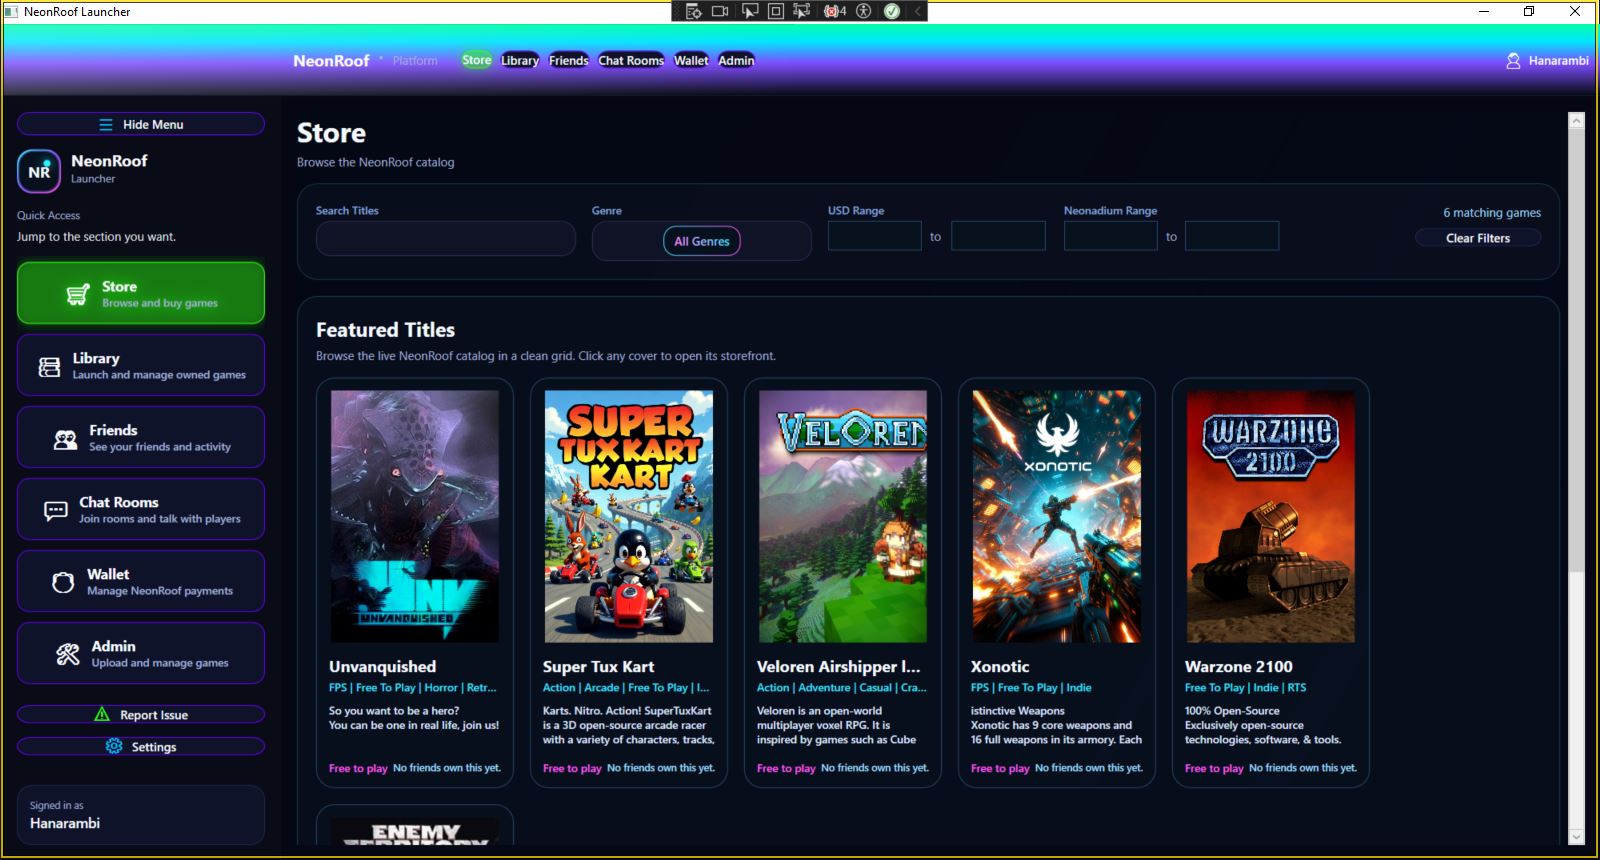Click the hamburger icon beside Hide Menu

pyautogui.click(x=106, y=124)
